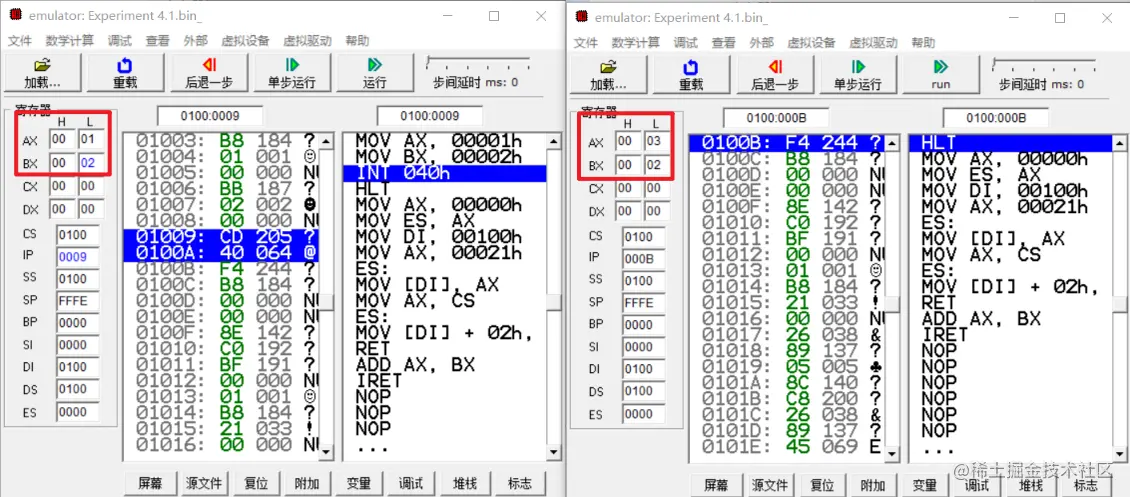The height and width of the screenshot is (497, 1130).
Task: Click 后退一步 (Step Back) in left emulator window
Action: click(209, 73)
